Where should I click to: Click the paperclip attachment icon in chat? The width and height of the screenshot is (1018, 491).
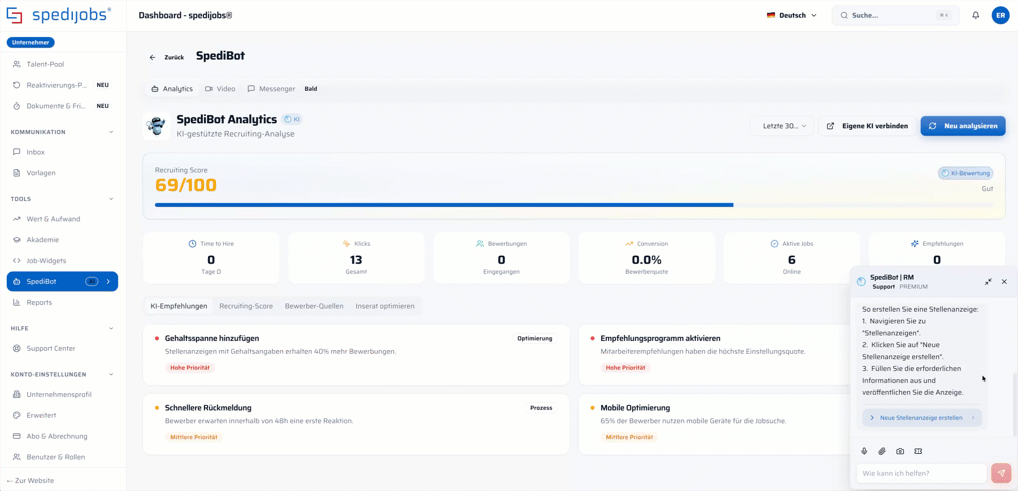click(x=882, y=451)
